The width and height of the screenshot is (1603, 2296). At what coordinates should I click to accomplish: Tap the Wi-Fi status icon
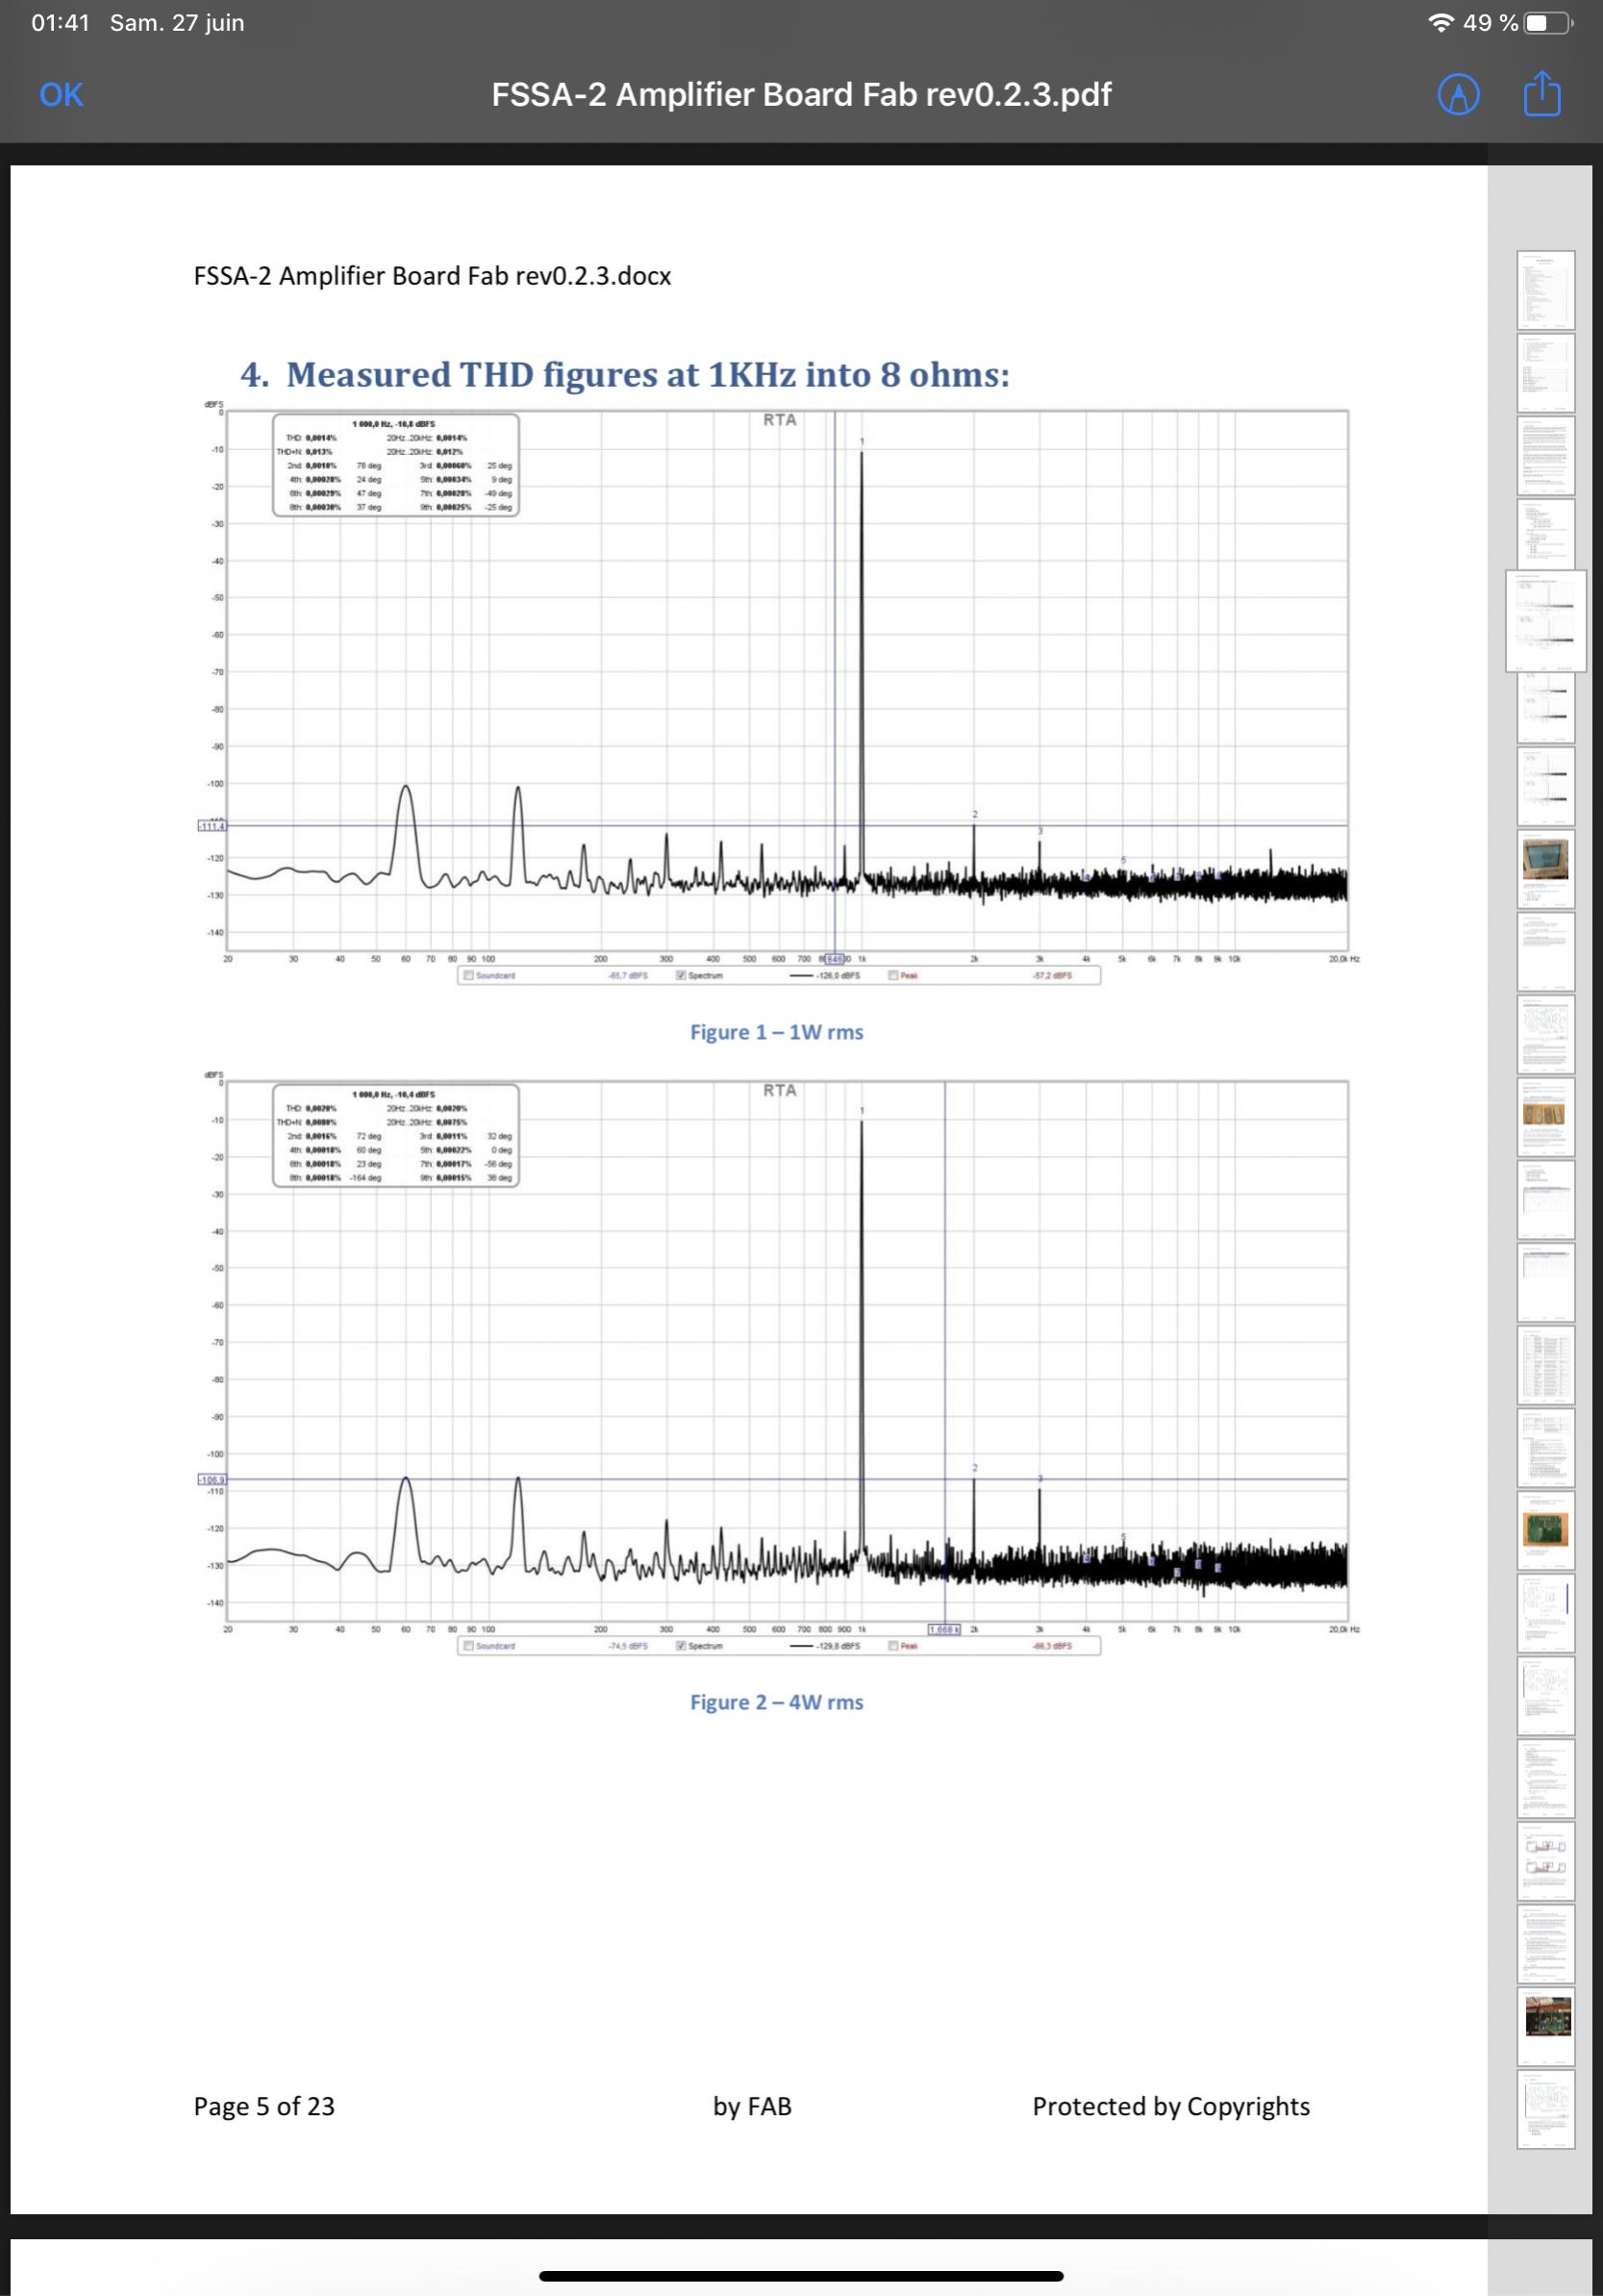pos(1441,22)
